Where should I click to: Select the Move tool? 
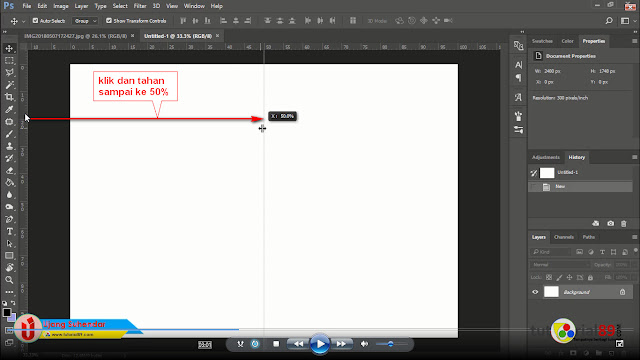9,49
